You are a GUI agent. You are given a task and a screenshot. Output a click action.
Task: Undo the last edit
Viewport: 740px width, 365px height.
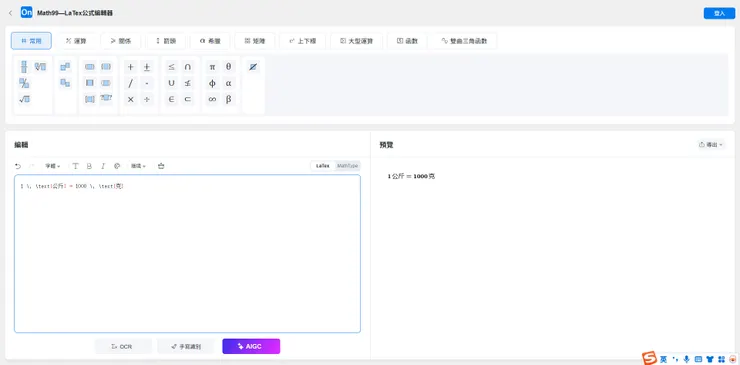(18, 166)
